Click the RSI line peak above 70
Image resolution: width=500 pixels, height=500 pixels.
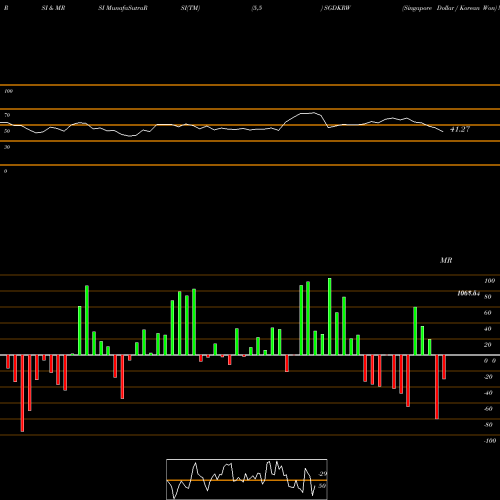313,113
